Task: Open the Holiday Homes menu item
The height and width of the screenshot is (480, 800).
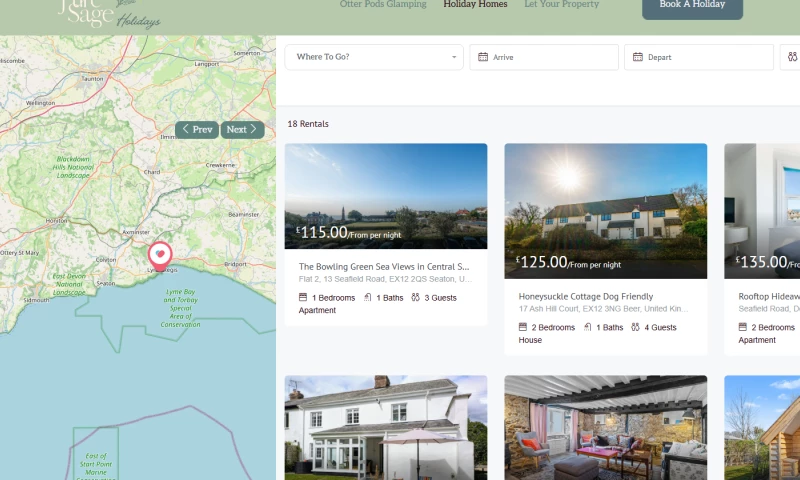Action: click(475, 4)
